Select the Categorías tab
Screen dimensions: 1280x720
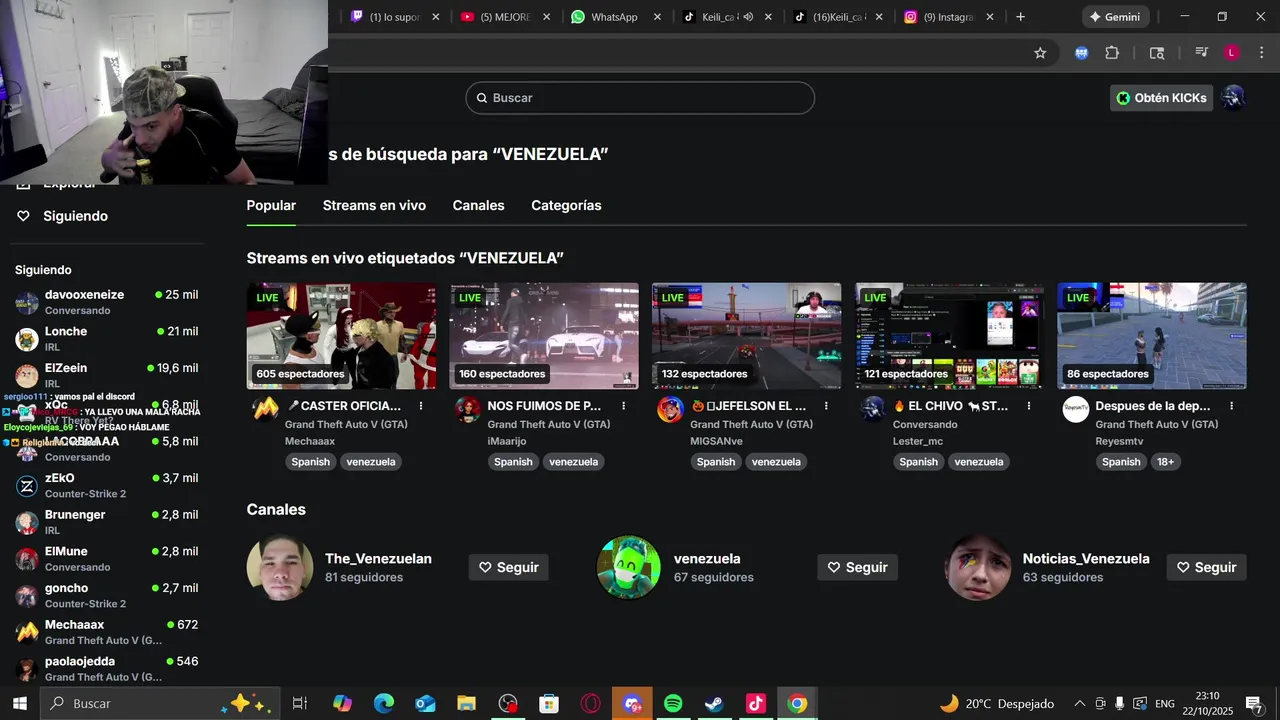coord(566,205)
